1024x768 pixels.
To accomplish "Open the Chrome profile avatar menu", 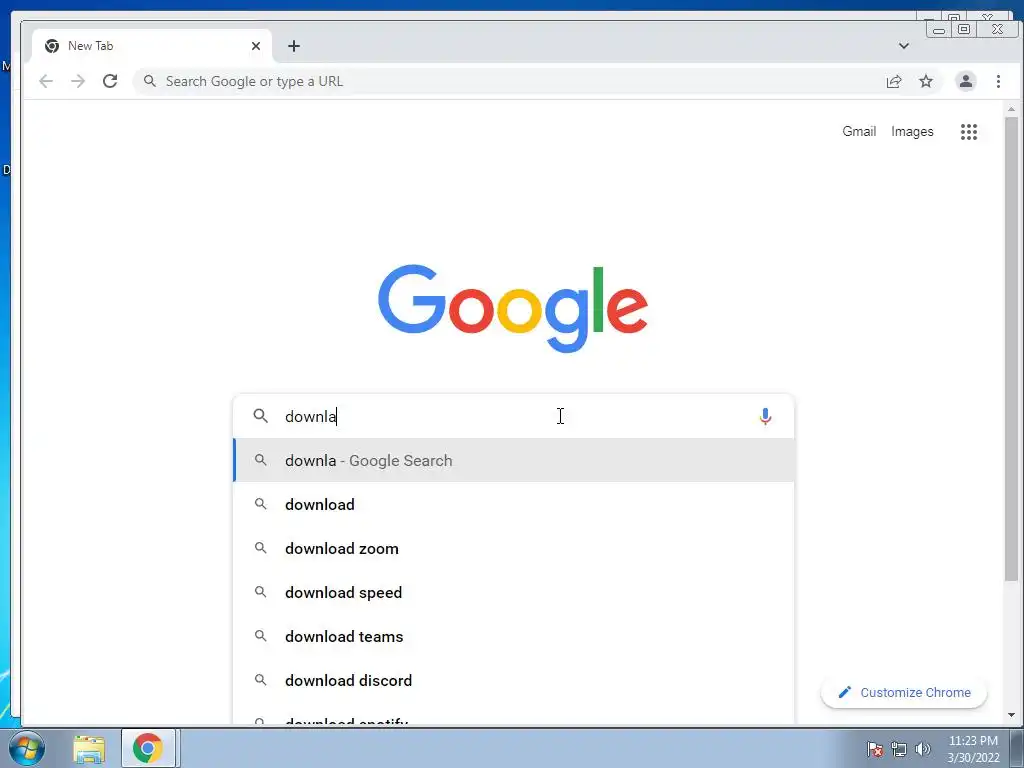I will [965, 81].
